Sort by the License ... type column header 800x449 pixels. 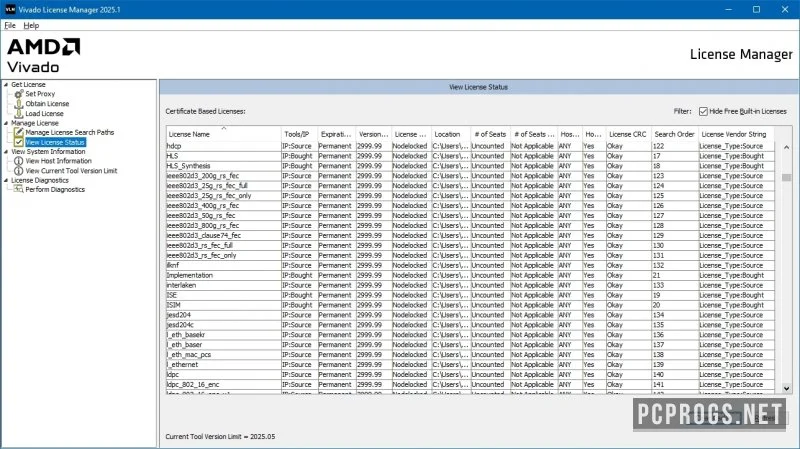tap(411, 134)
